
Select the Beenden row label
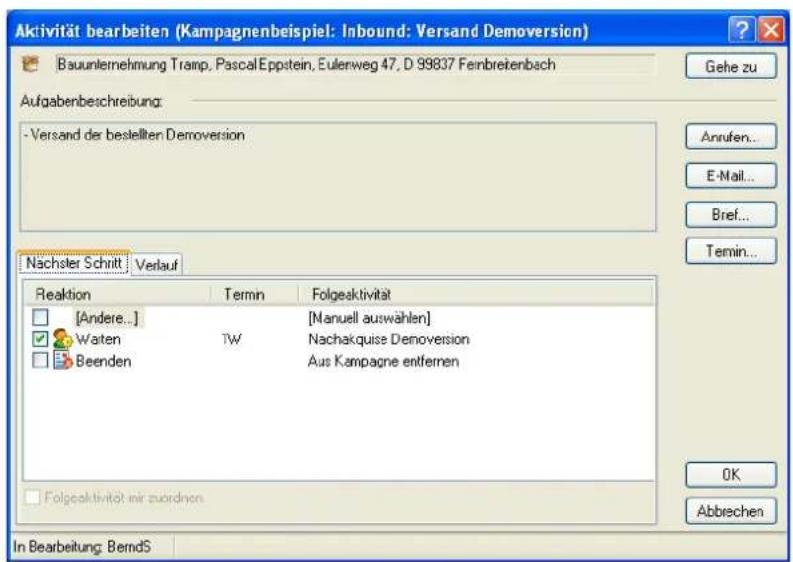103,361
